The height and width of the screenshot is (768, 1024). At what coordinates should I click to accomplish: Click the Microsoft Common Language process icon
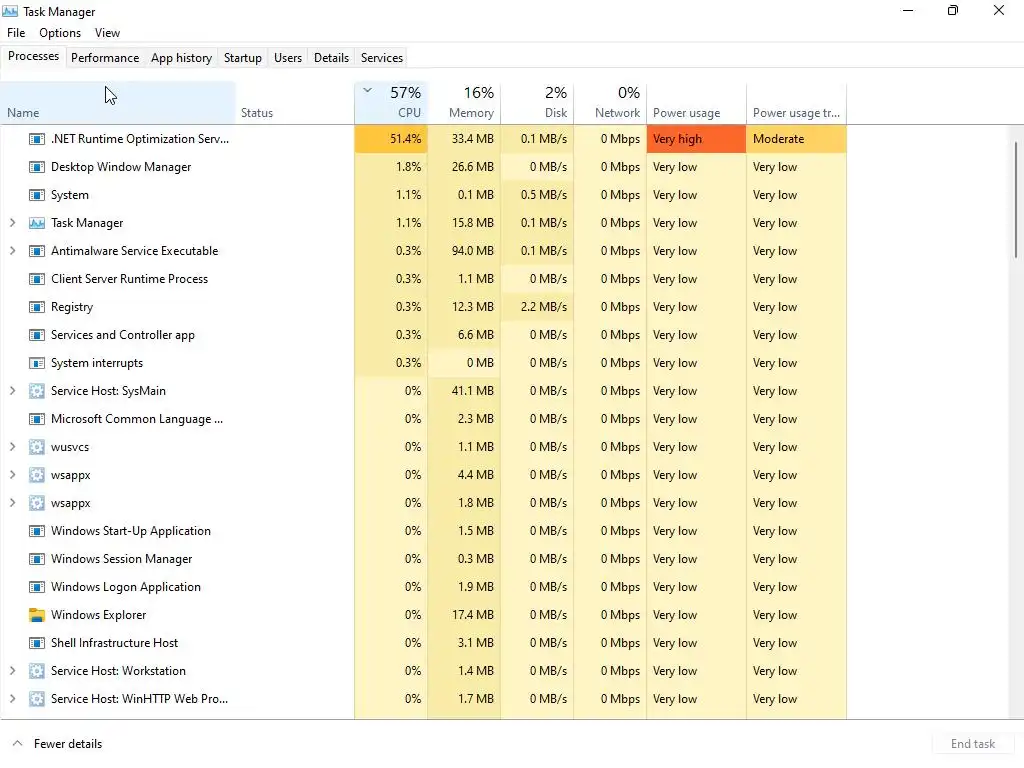point(37,419)
